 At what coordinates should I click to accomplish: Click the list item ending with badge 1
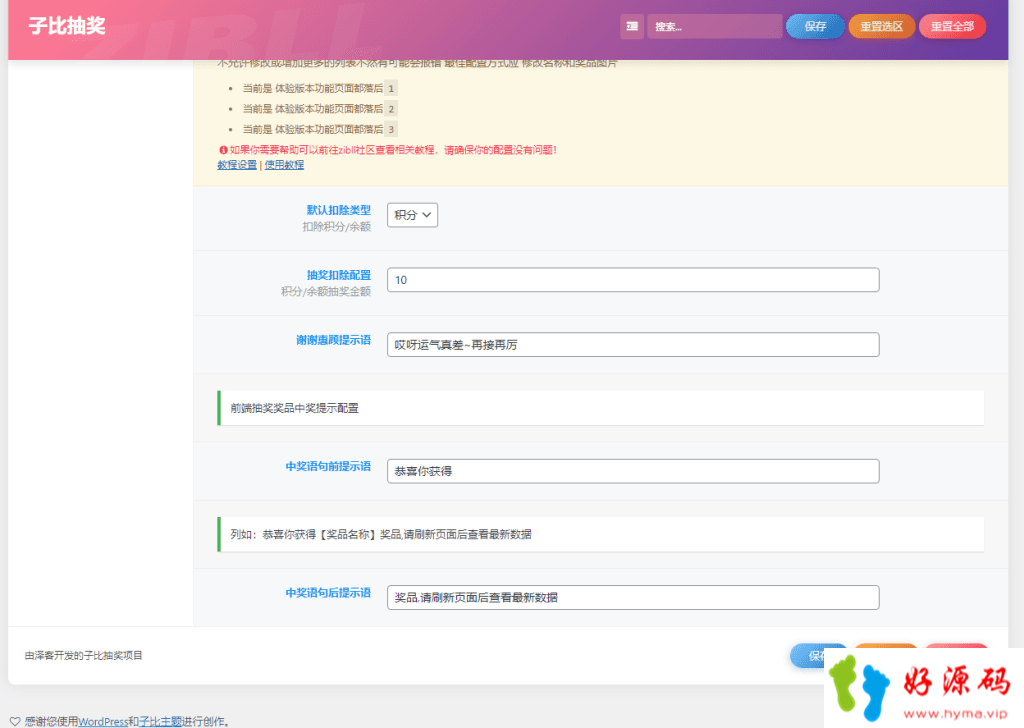(x=319, y=88)
